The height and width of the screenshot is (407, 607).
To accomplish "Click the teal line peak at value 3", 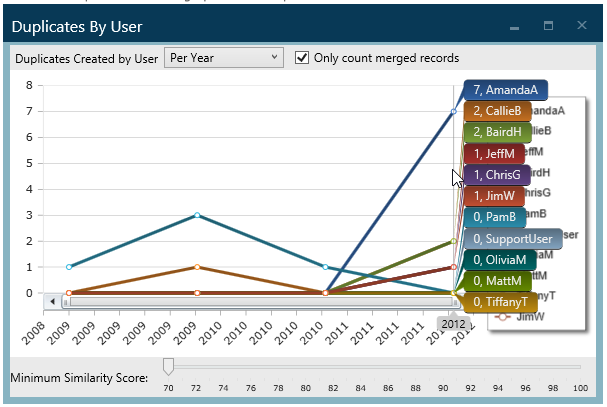I will (x=197, y=215).
